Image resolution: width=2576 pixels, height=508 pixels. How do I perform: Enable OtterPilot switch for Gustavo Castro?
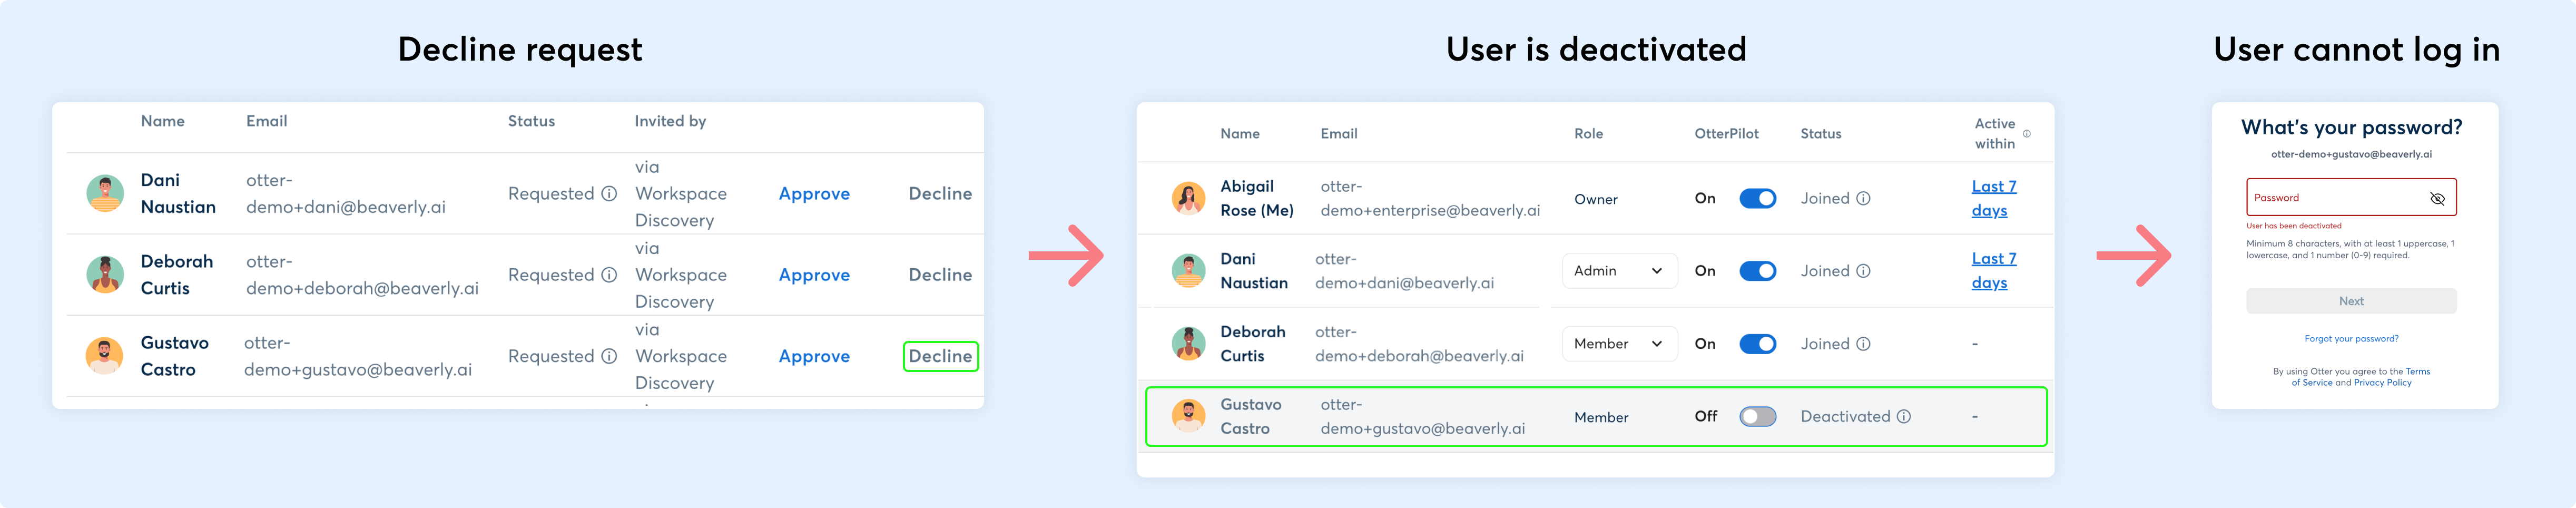(1757, 416)
